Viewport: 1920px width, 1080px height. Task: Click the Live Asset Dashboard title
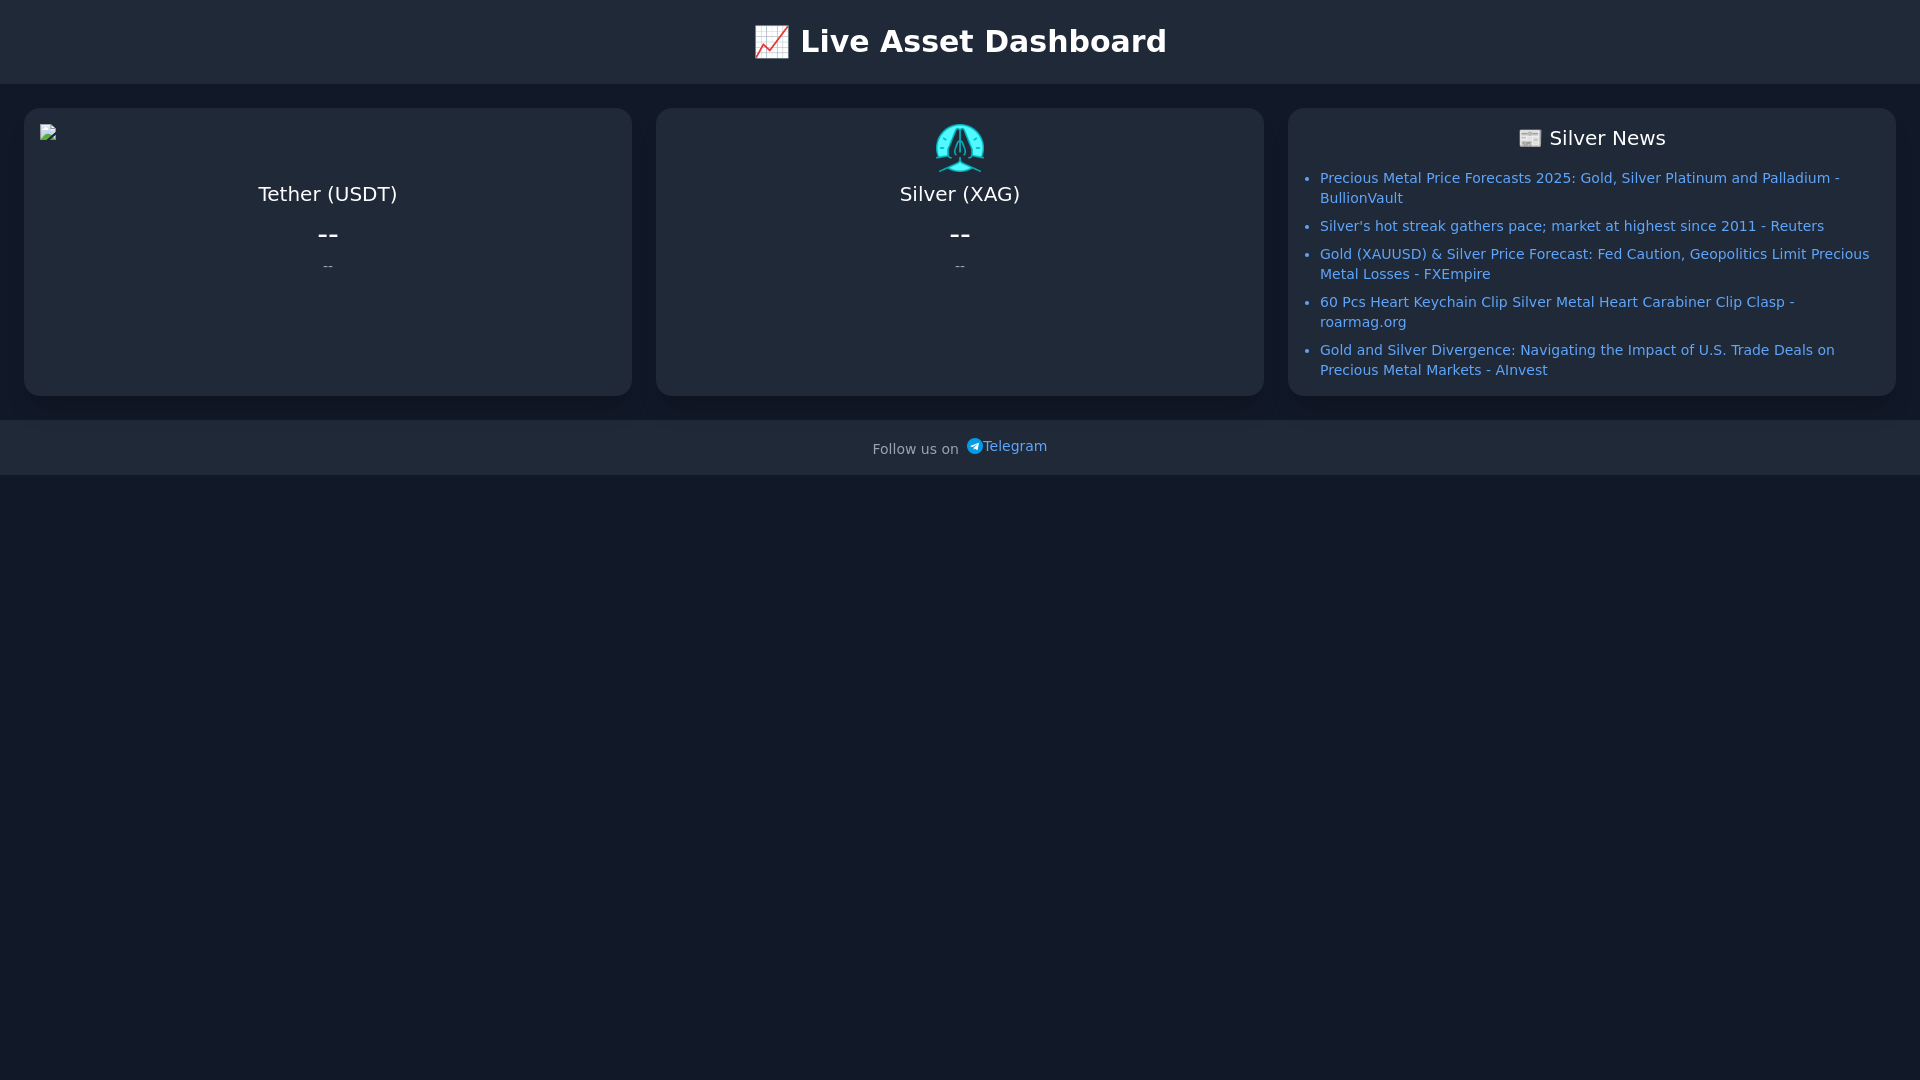coord(960,42)
